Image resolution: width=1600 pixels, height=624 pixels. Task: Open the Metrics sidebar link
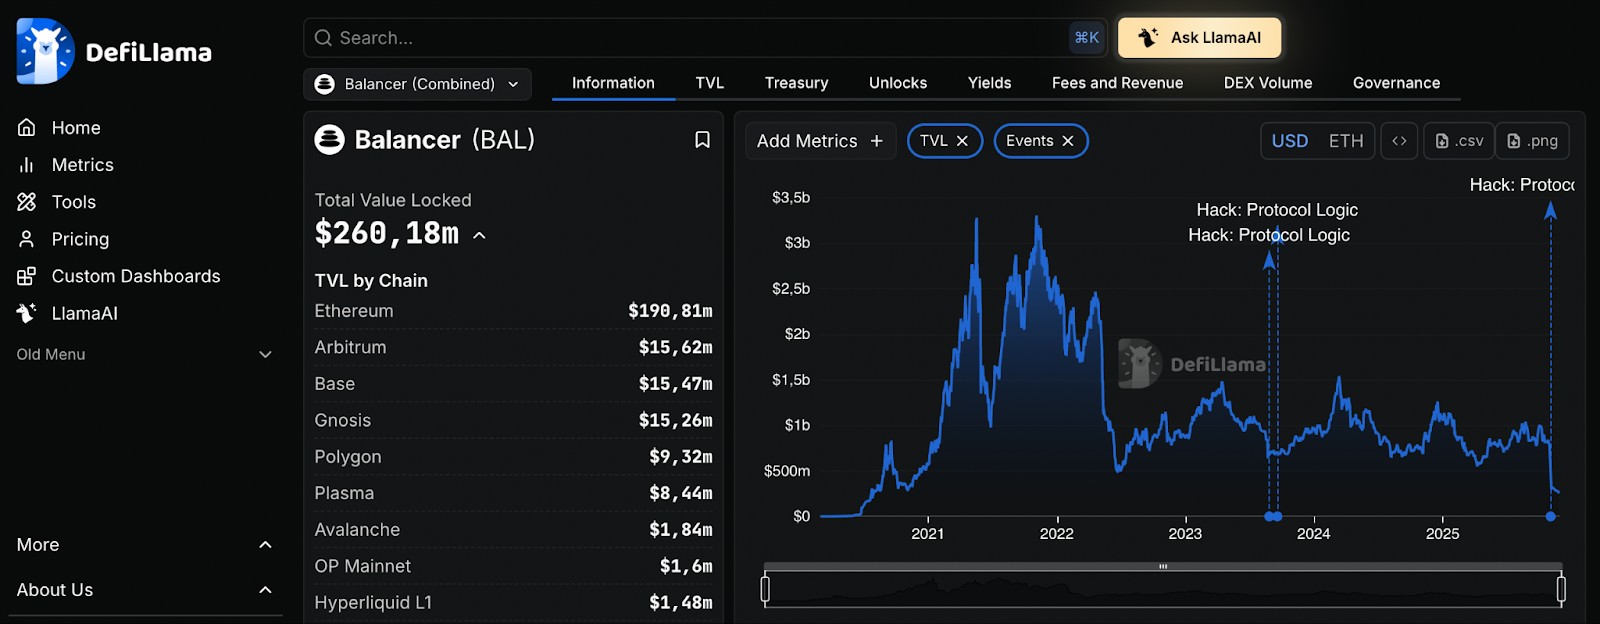tap(83, 165)
